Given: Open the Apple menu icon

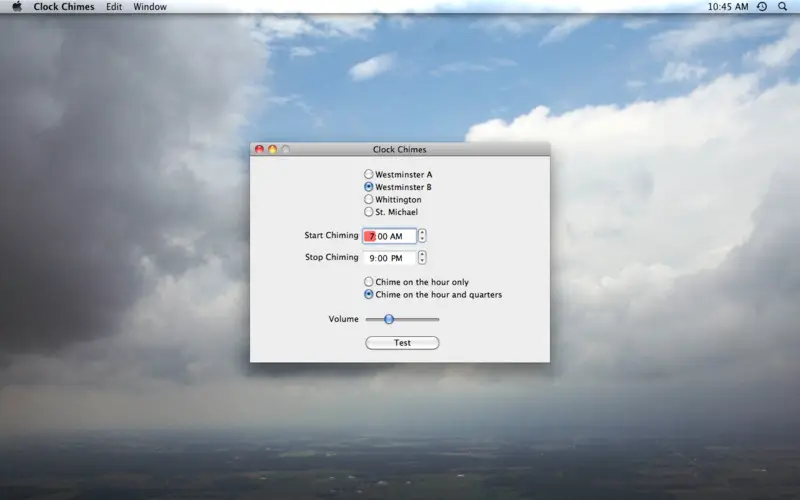Looking at the screenshot, I should click(x=17, y=7).
